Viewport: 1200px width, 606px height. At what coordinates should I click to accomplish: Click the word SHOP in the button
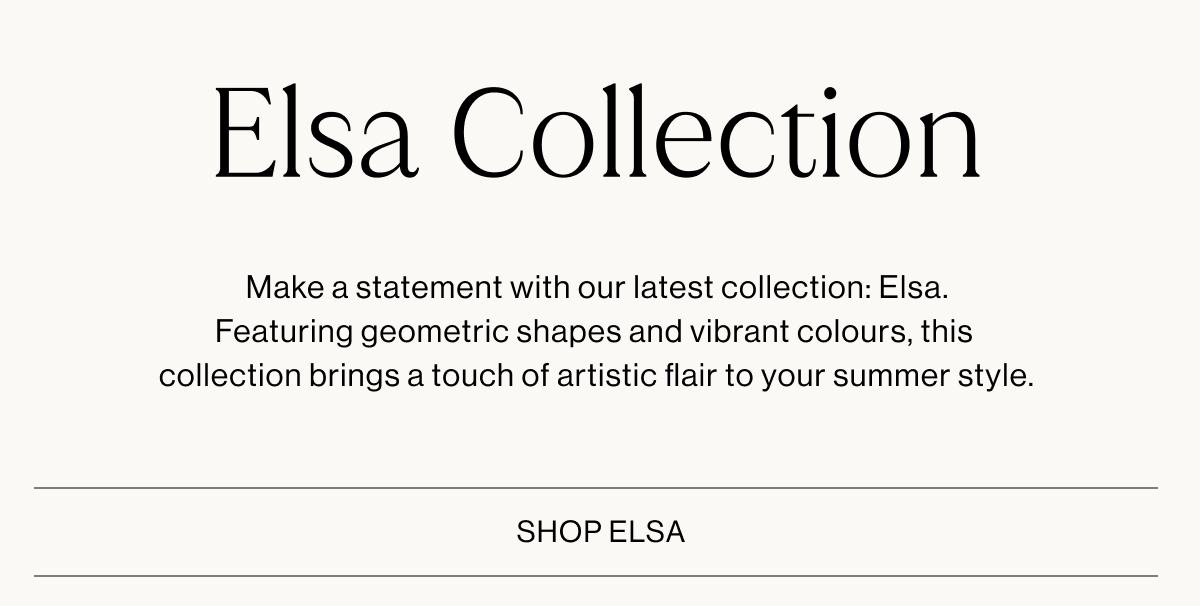pyautogui.click(x=559, y=532)
